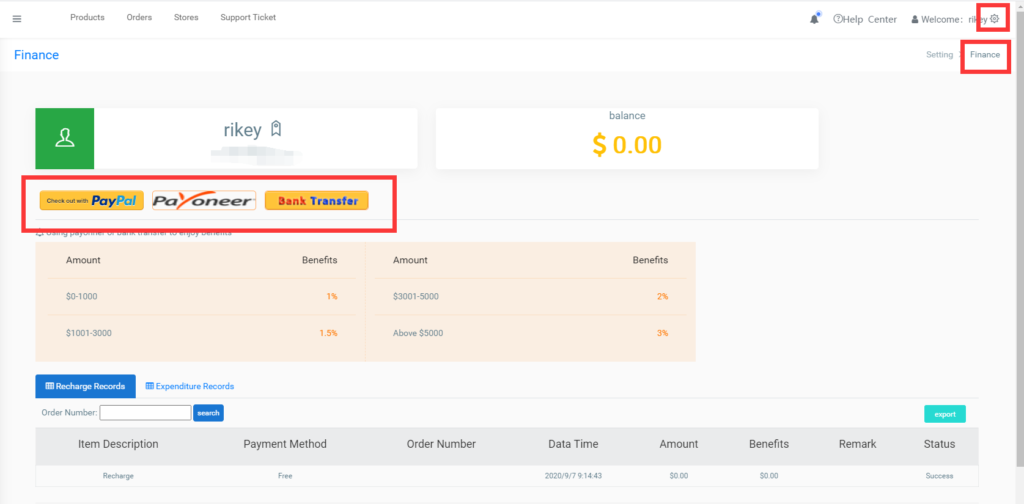This screenshot has width=1024, height=504.
Task: Click the Item Description column header
Action: (118, 444)
